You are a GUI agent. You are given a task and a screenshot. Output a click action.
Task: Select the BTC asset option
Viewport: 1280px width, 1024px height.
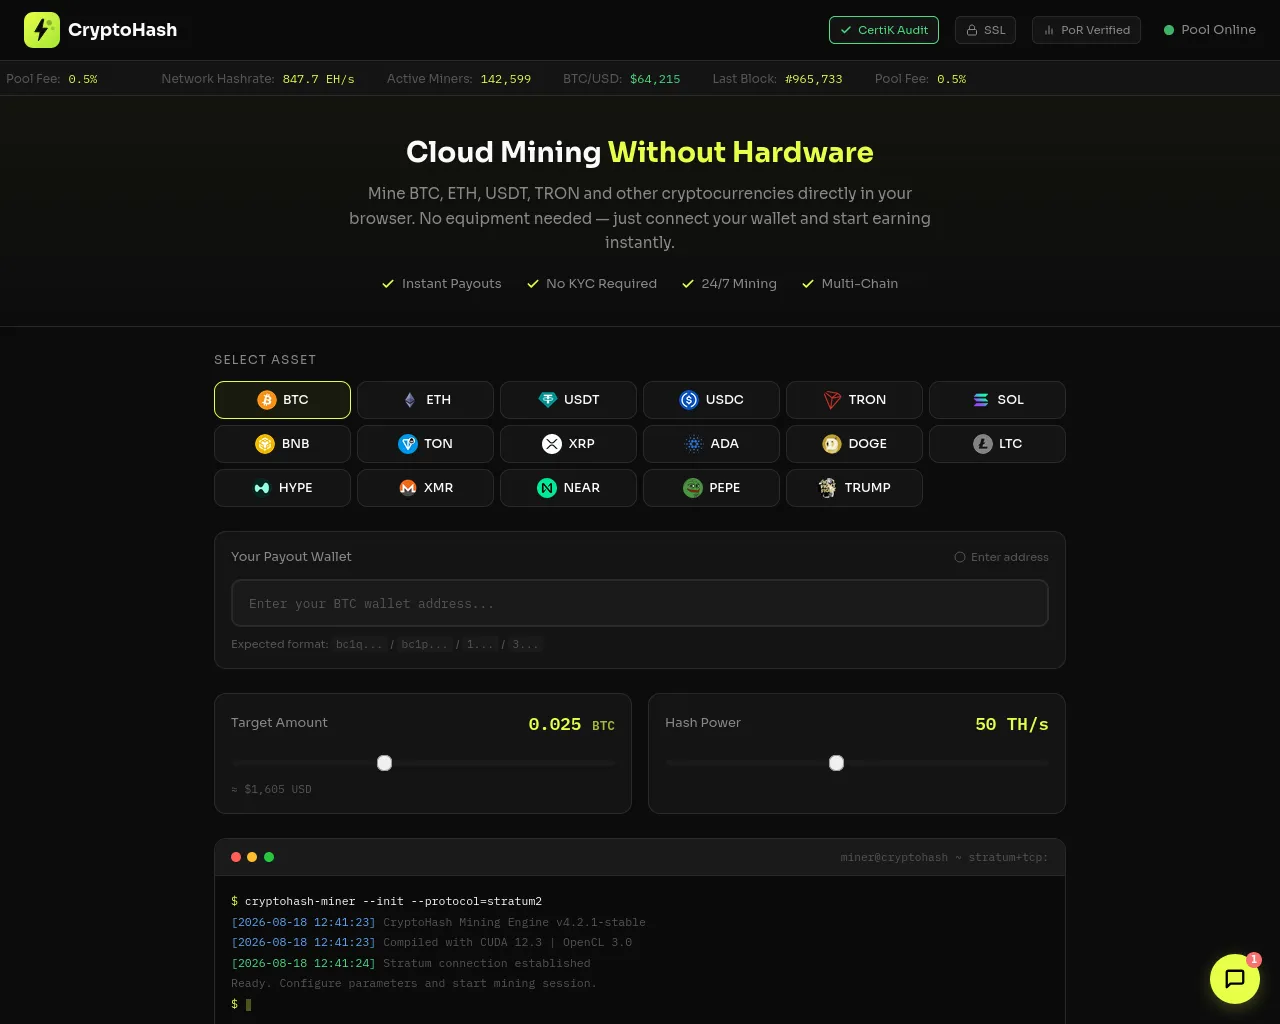282,400
